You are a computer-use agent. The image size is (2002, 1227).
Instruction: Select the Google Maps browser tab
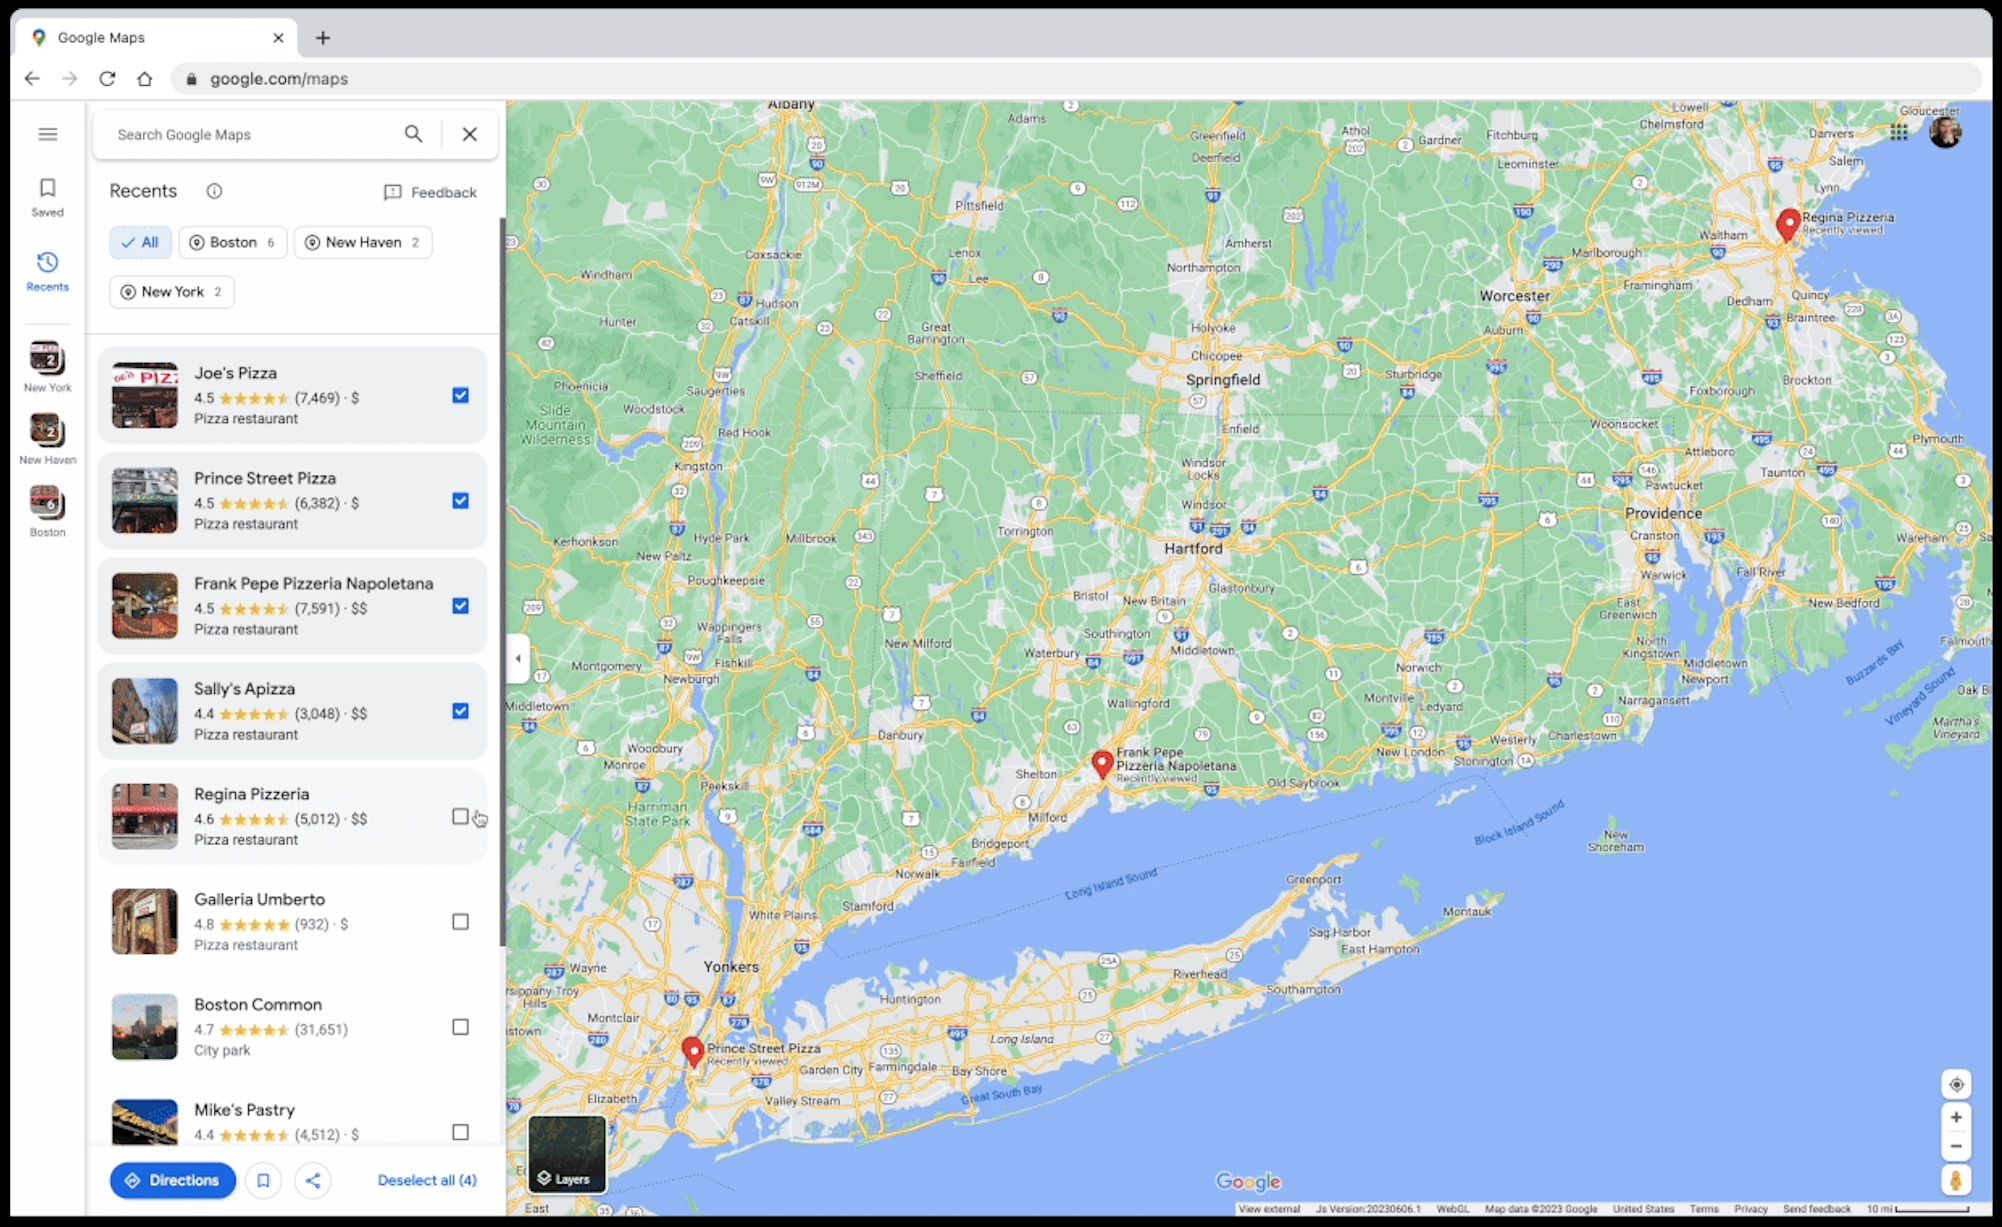(156, 37)
